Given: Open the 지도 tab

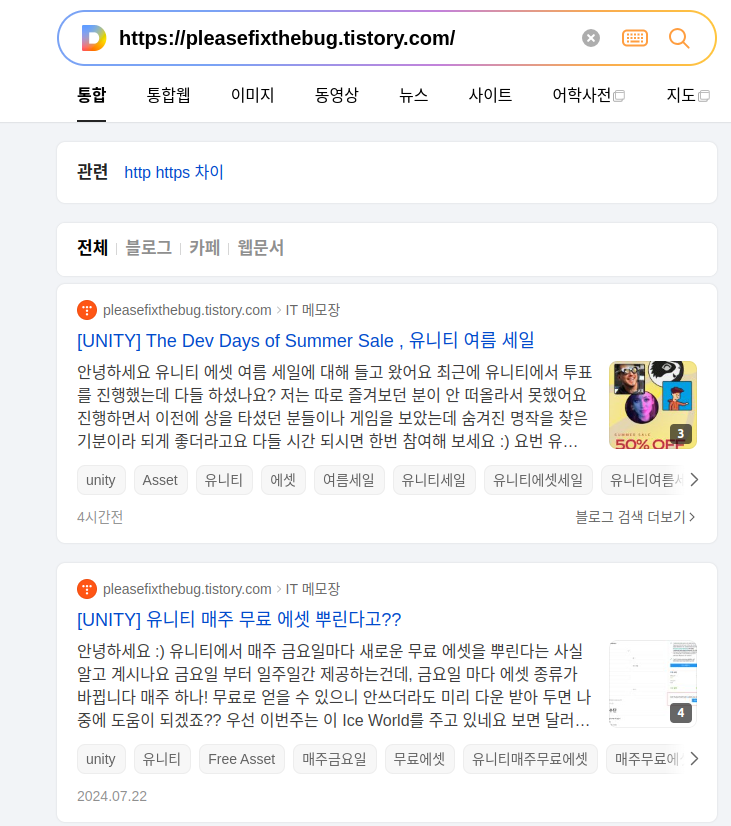Looking at the screenshot, I should click(688, 95).
